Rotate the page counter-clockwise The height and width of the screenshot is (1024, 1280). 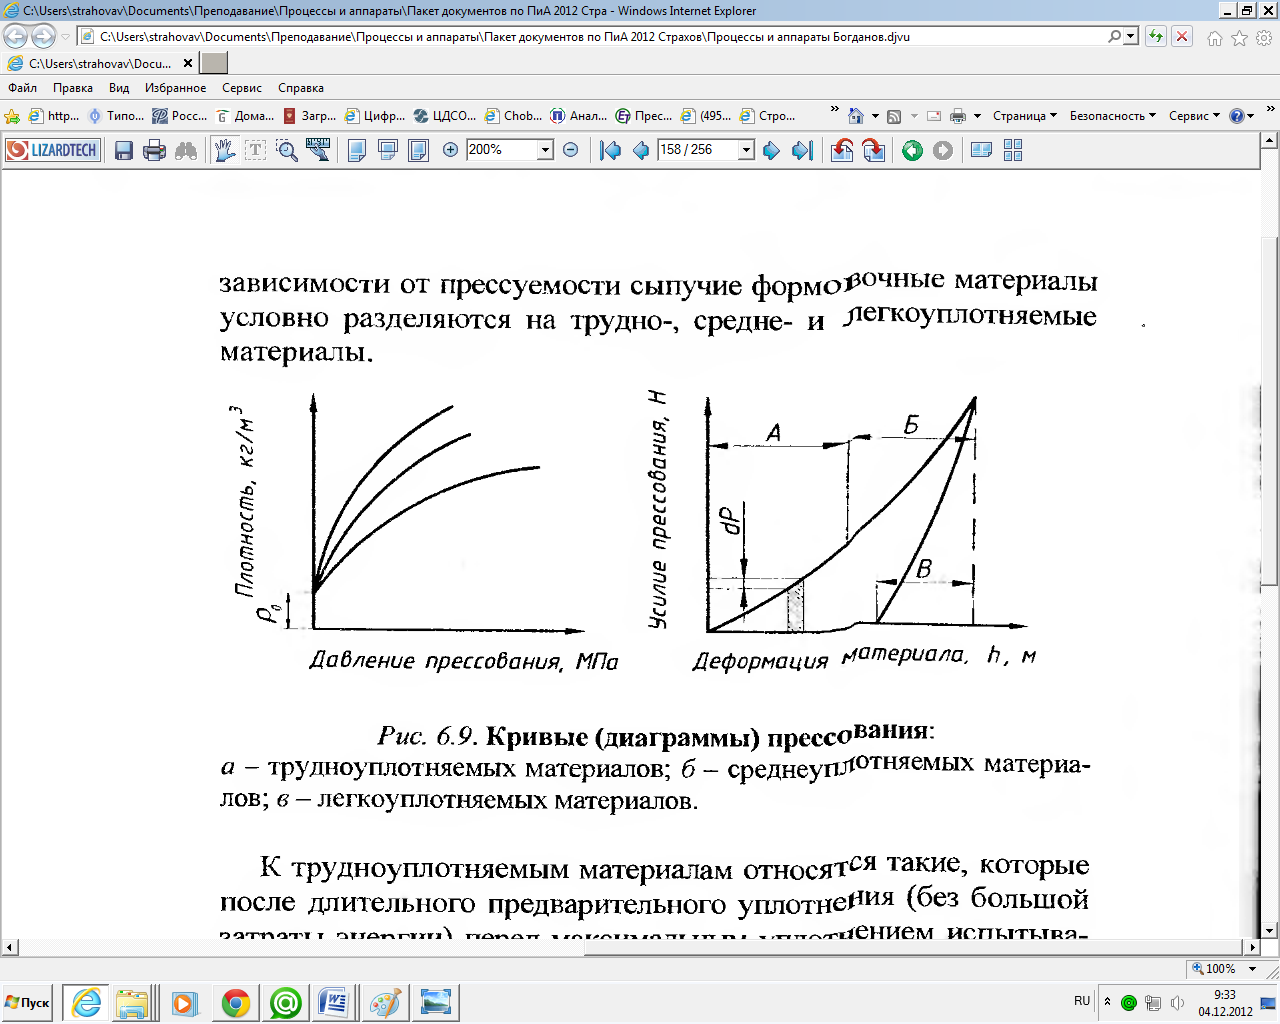click(x=842, y=150)
